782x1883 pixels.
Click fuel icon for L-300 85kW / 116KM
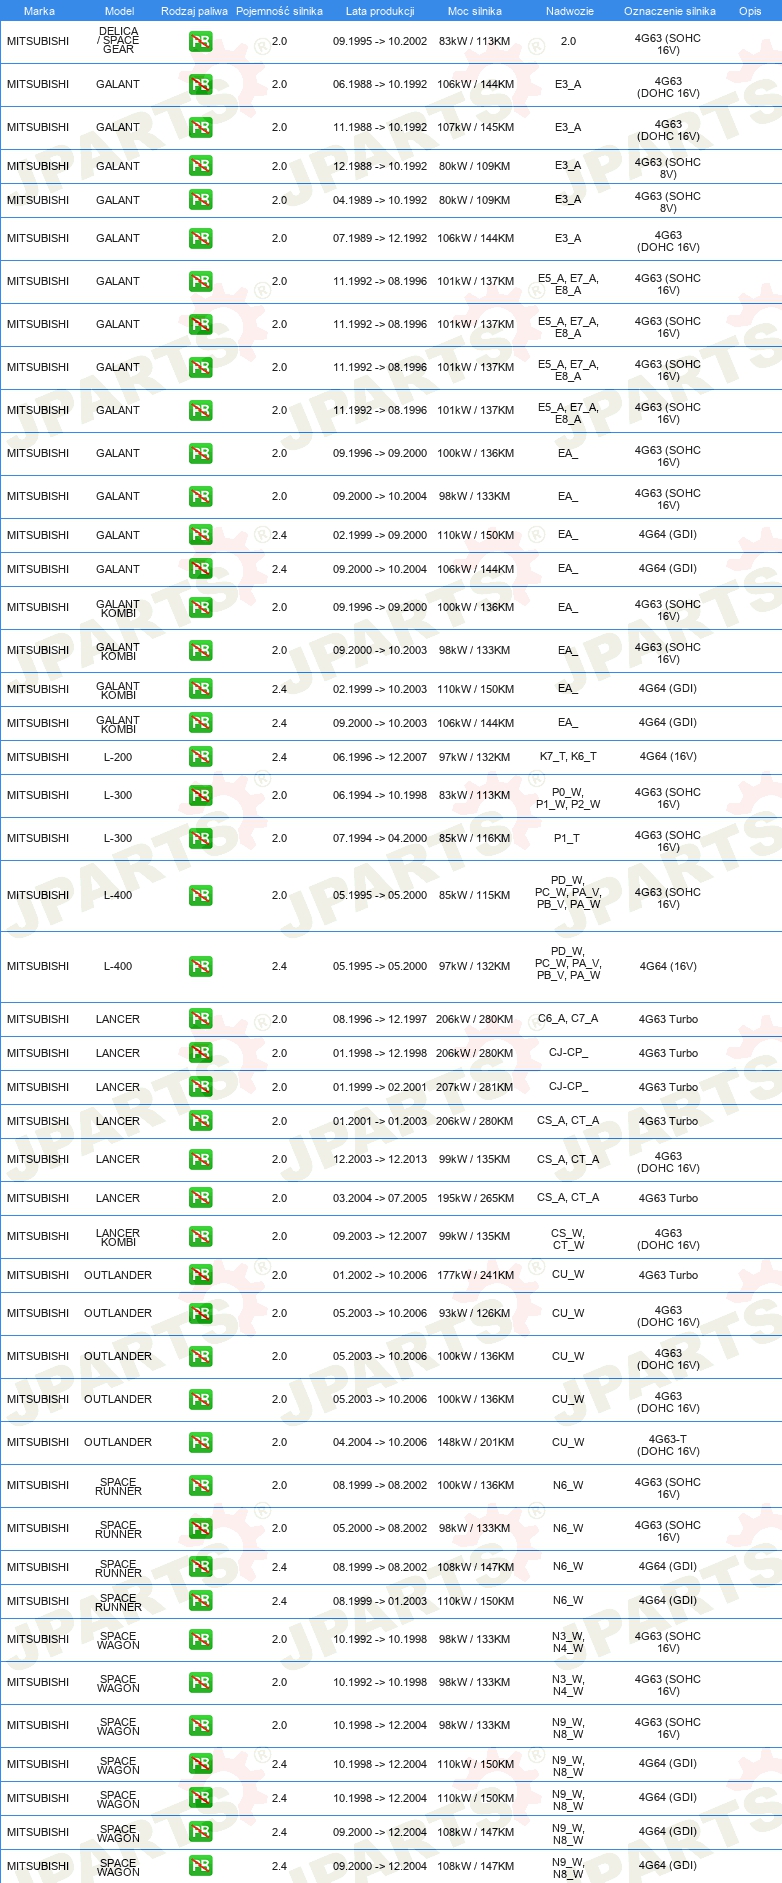click(201, 839)
